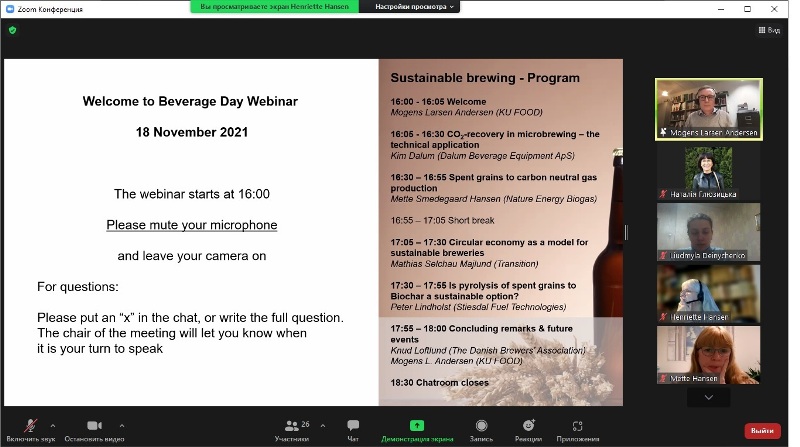The image size is (800, 447).
Task: Click muted mic icon on Liudmyla Deinychenko tile
Action: (x=663, y=255)
